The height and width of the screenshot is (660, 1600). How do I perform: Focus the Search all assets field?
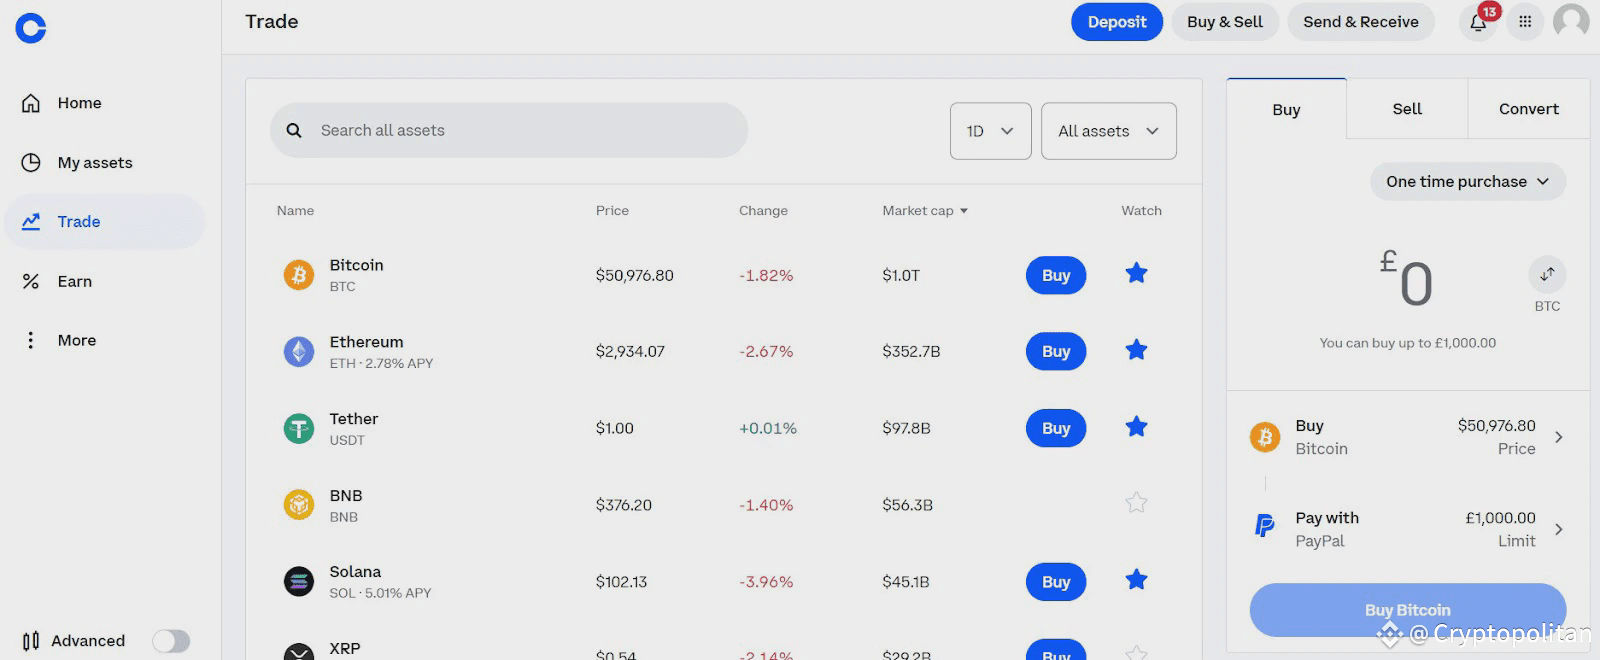pos(509,130)
